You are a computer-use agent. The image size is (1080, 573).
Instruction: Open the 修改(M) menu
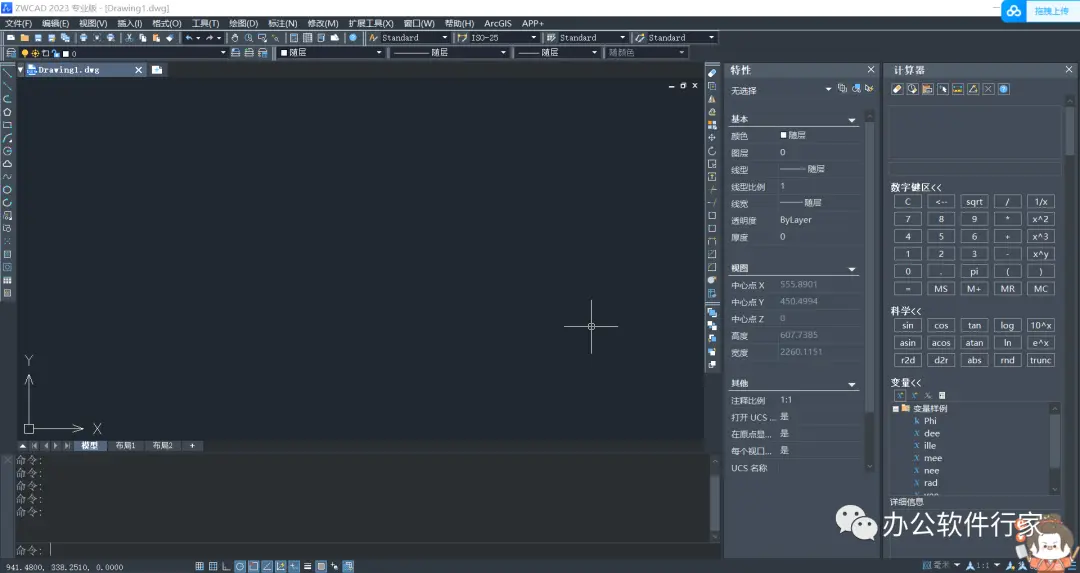(323, 23)
